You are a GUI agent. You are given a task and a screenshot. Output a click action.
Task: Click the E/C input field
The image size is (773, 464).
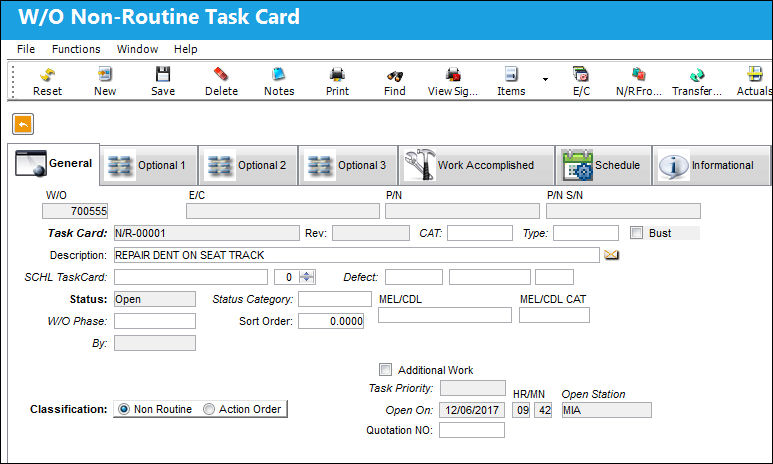point(283,211)
